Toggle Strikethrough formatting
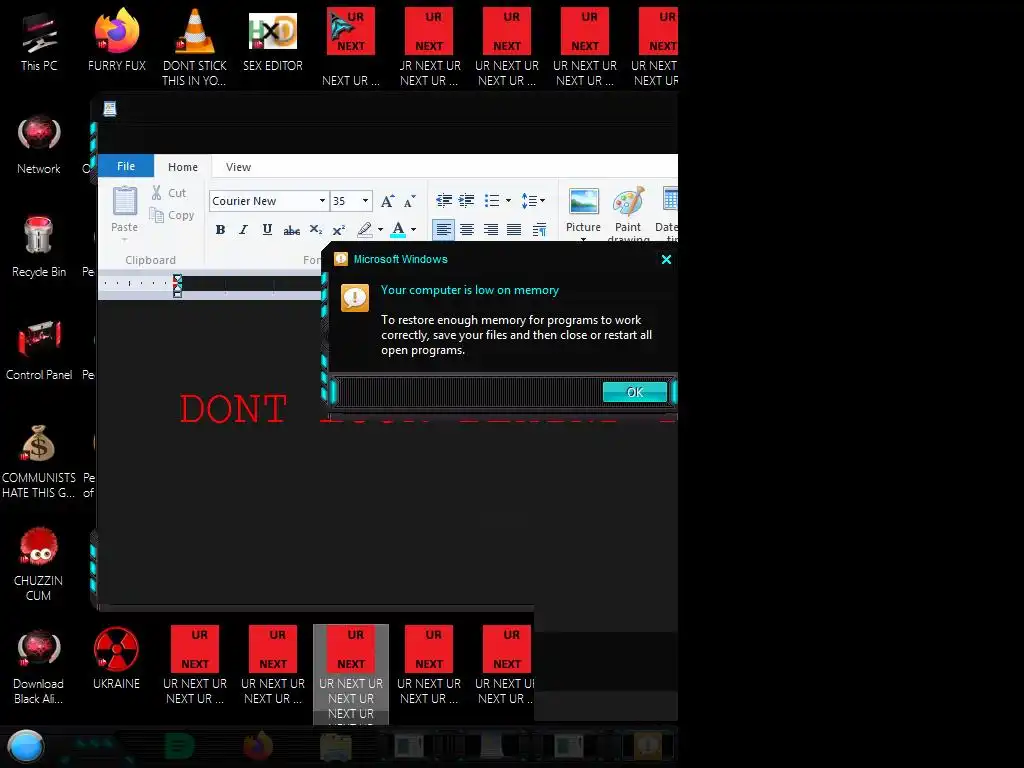 [291, 229]
